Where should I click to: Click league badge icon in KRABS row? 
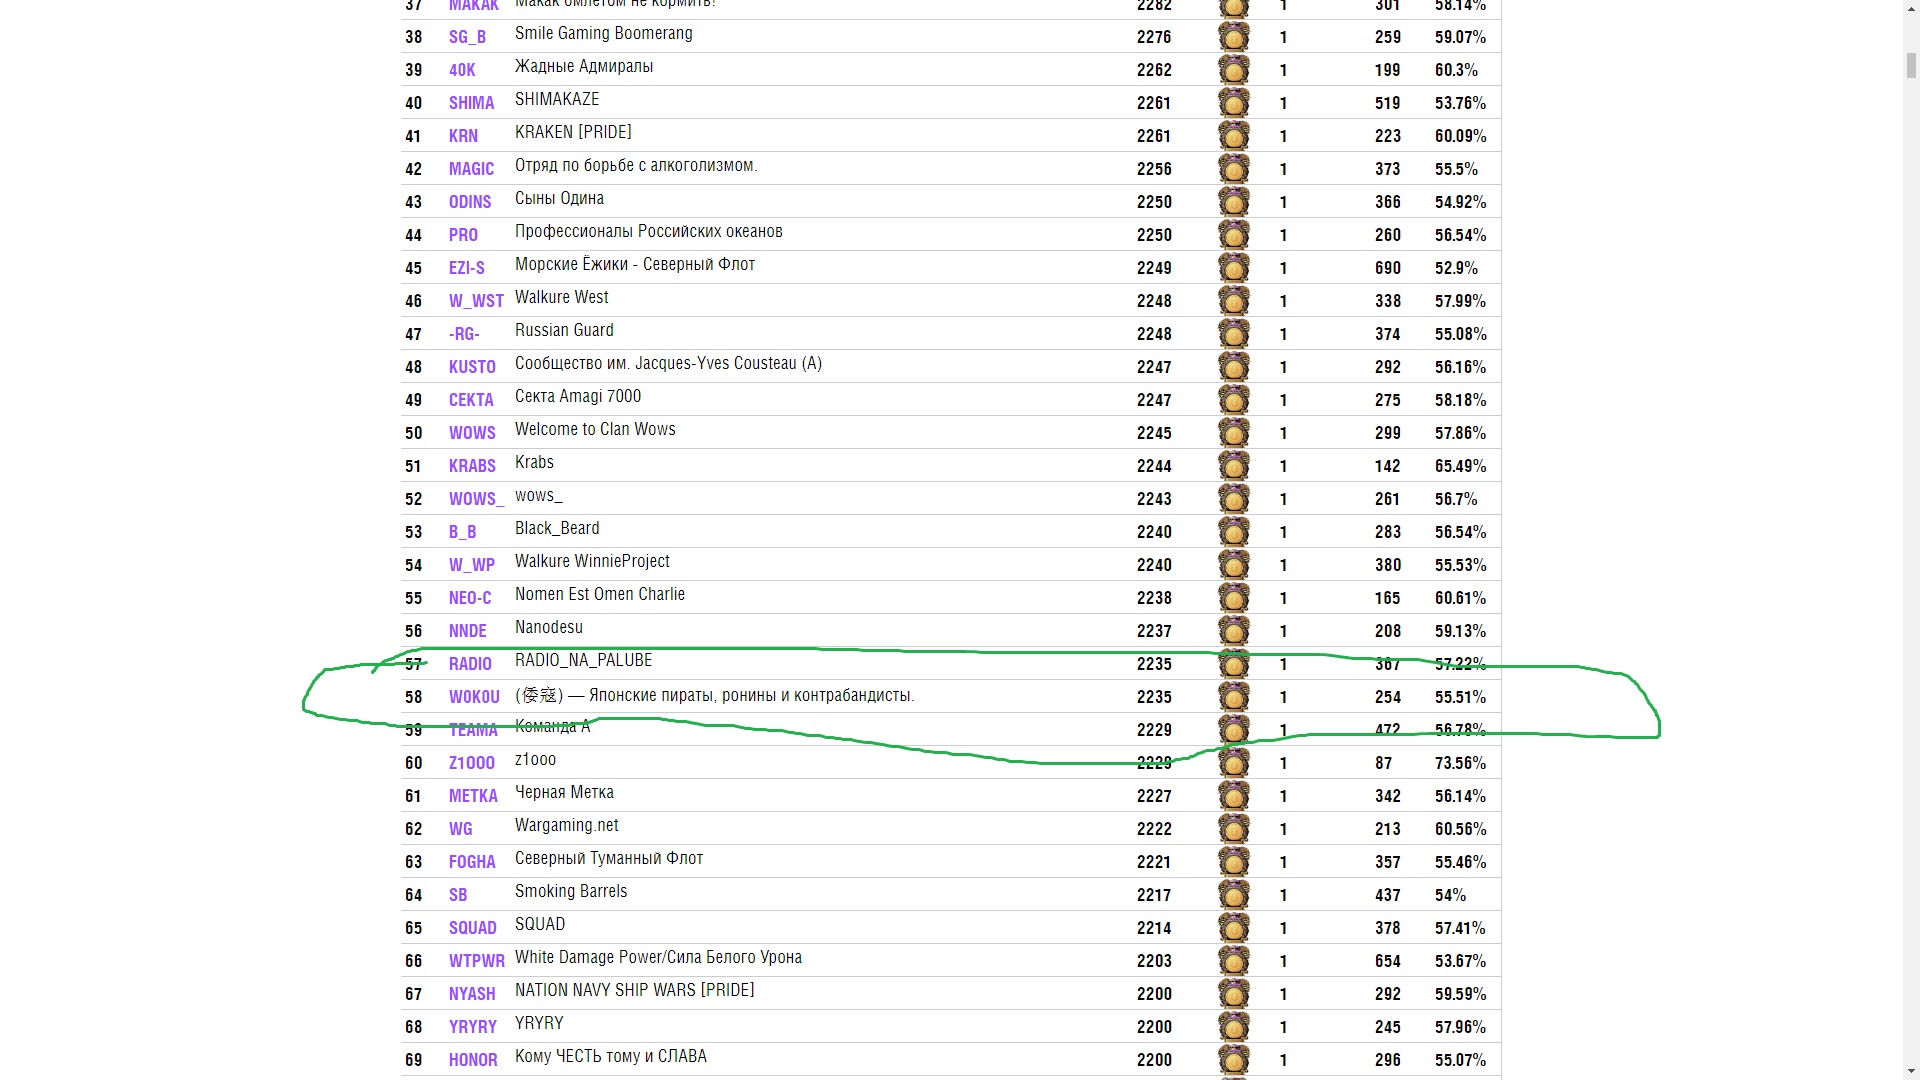[1234, 466]
